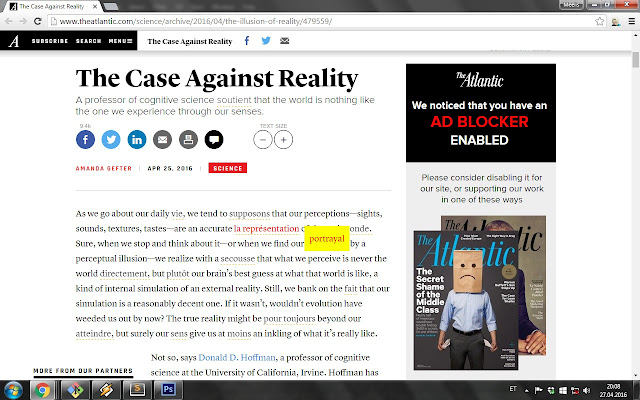Click the taskbar clock showing 20:08
This screenshot has height=400, width=640.
613,391
